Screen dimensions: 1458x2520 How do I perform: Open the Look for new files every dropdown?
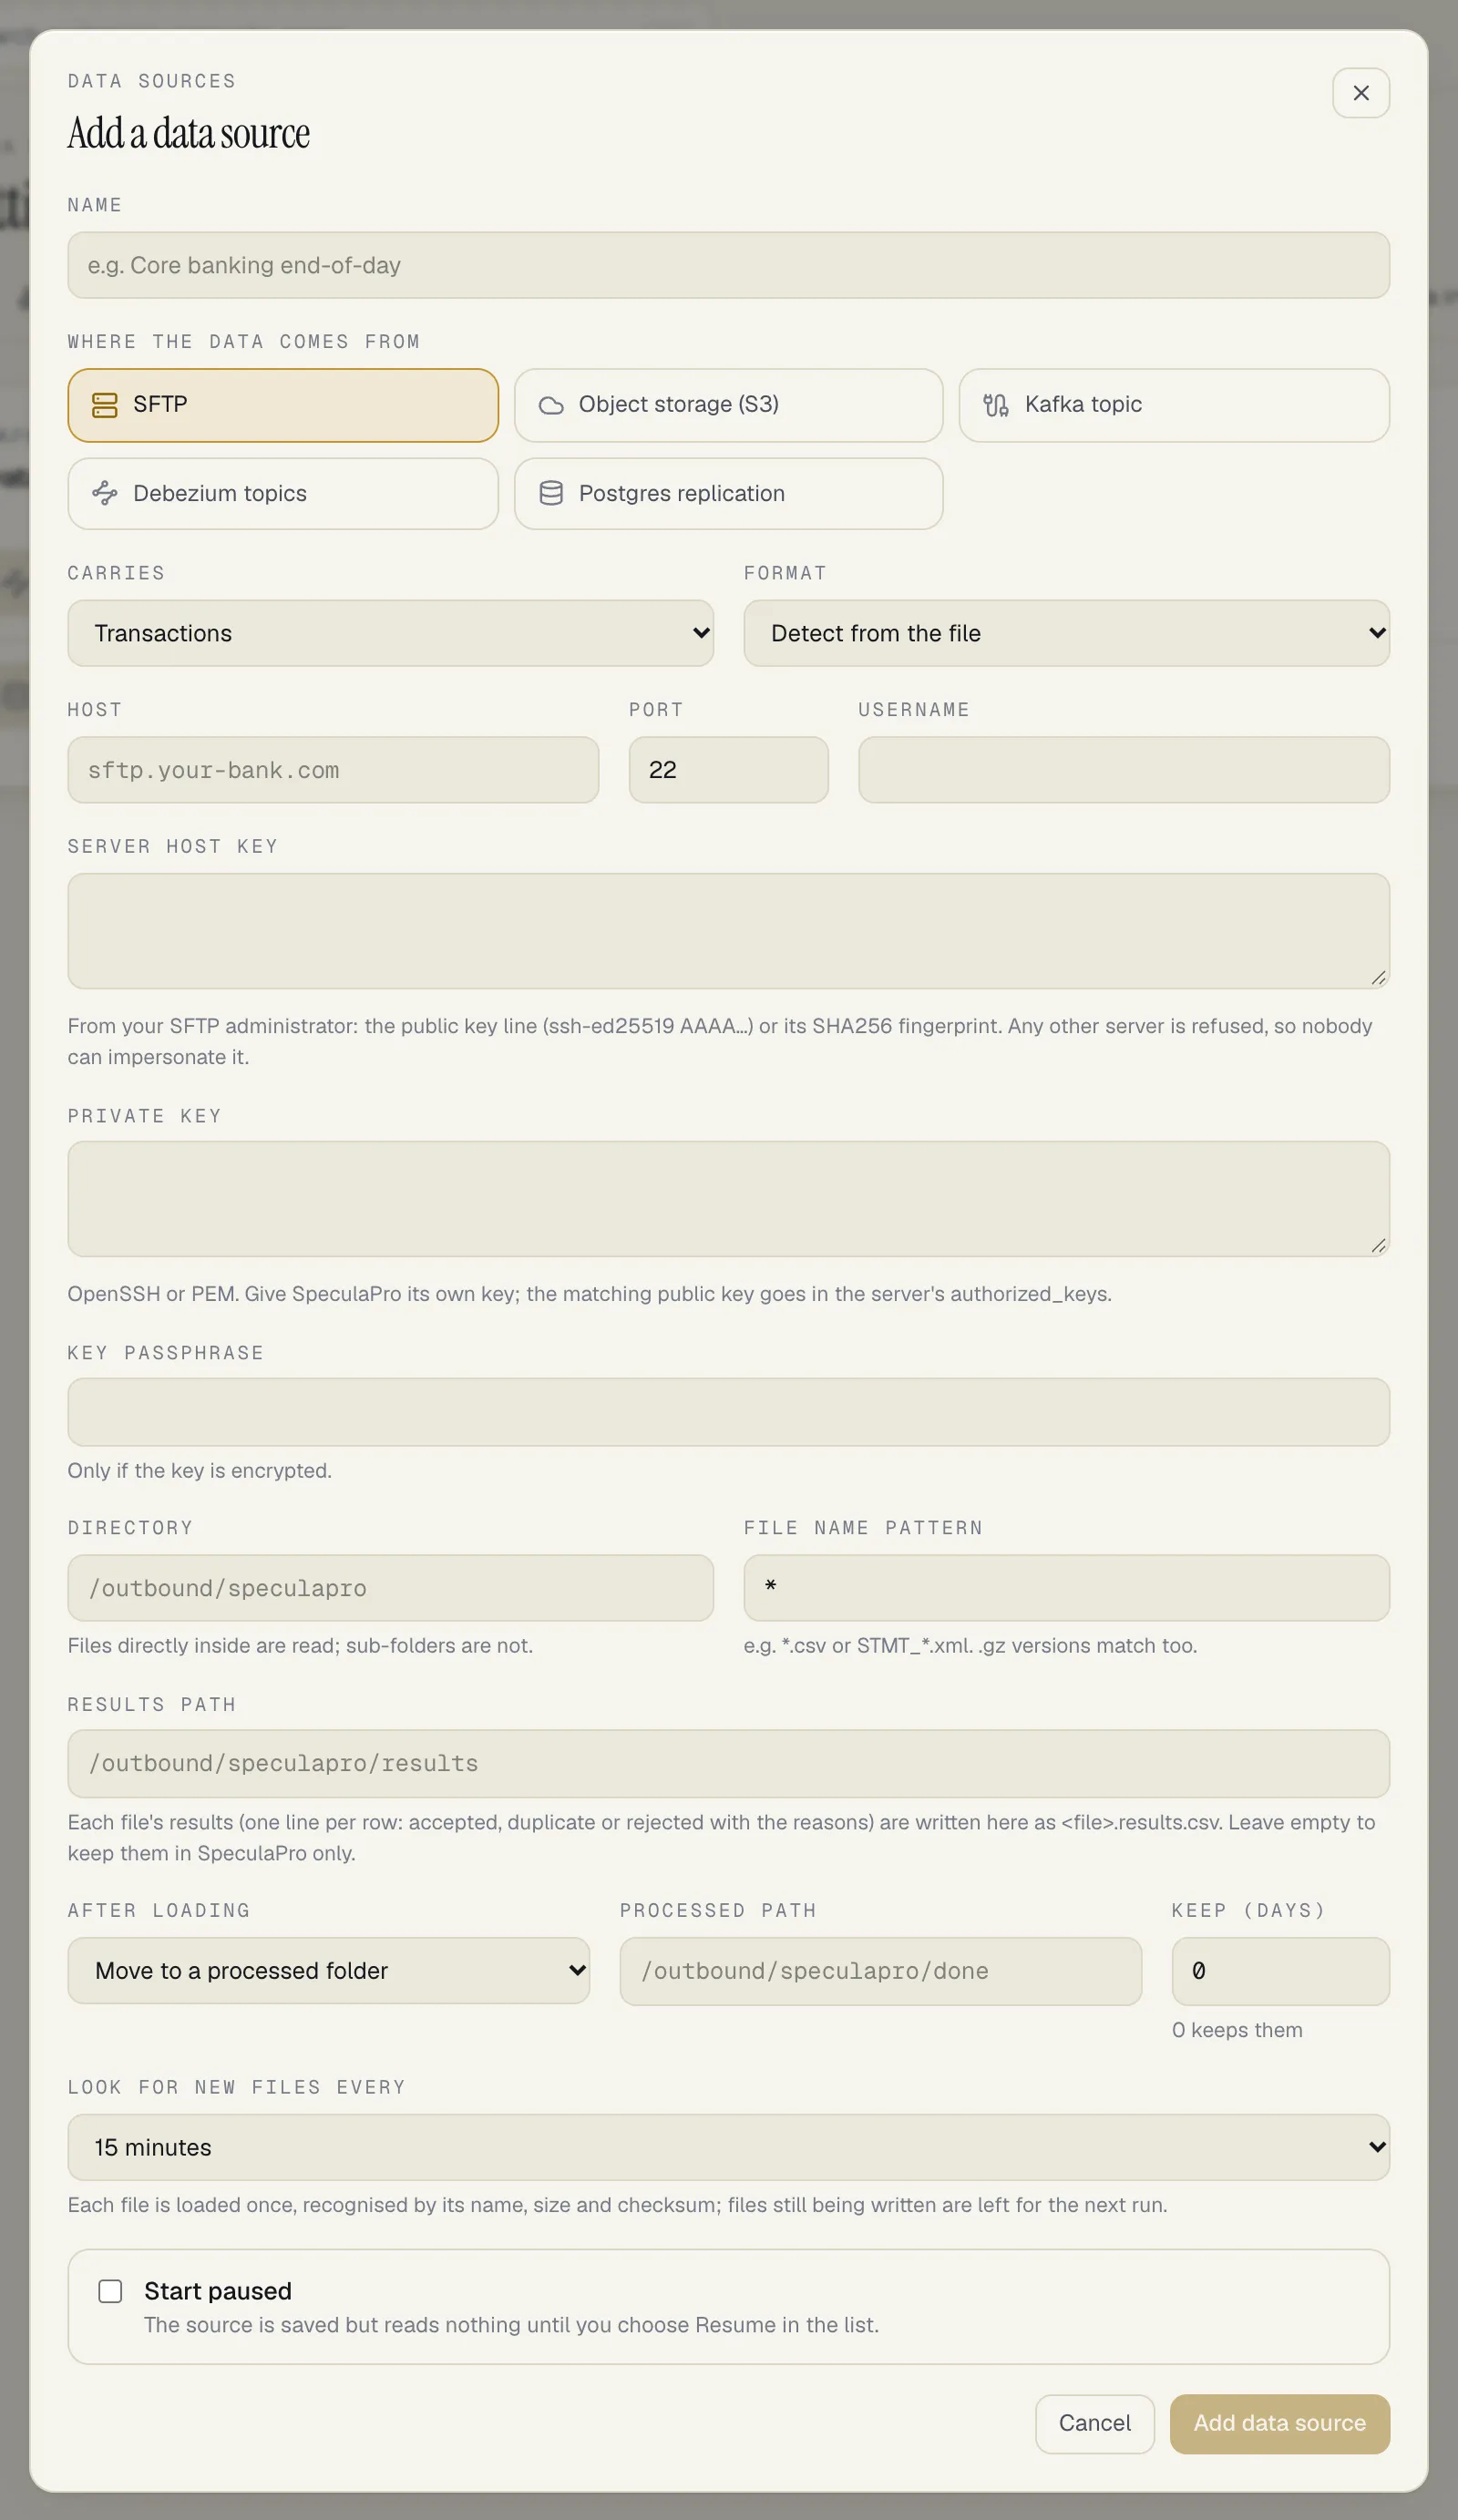[x=729, y=2147]
